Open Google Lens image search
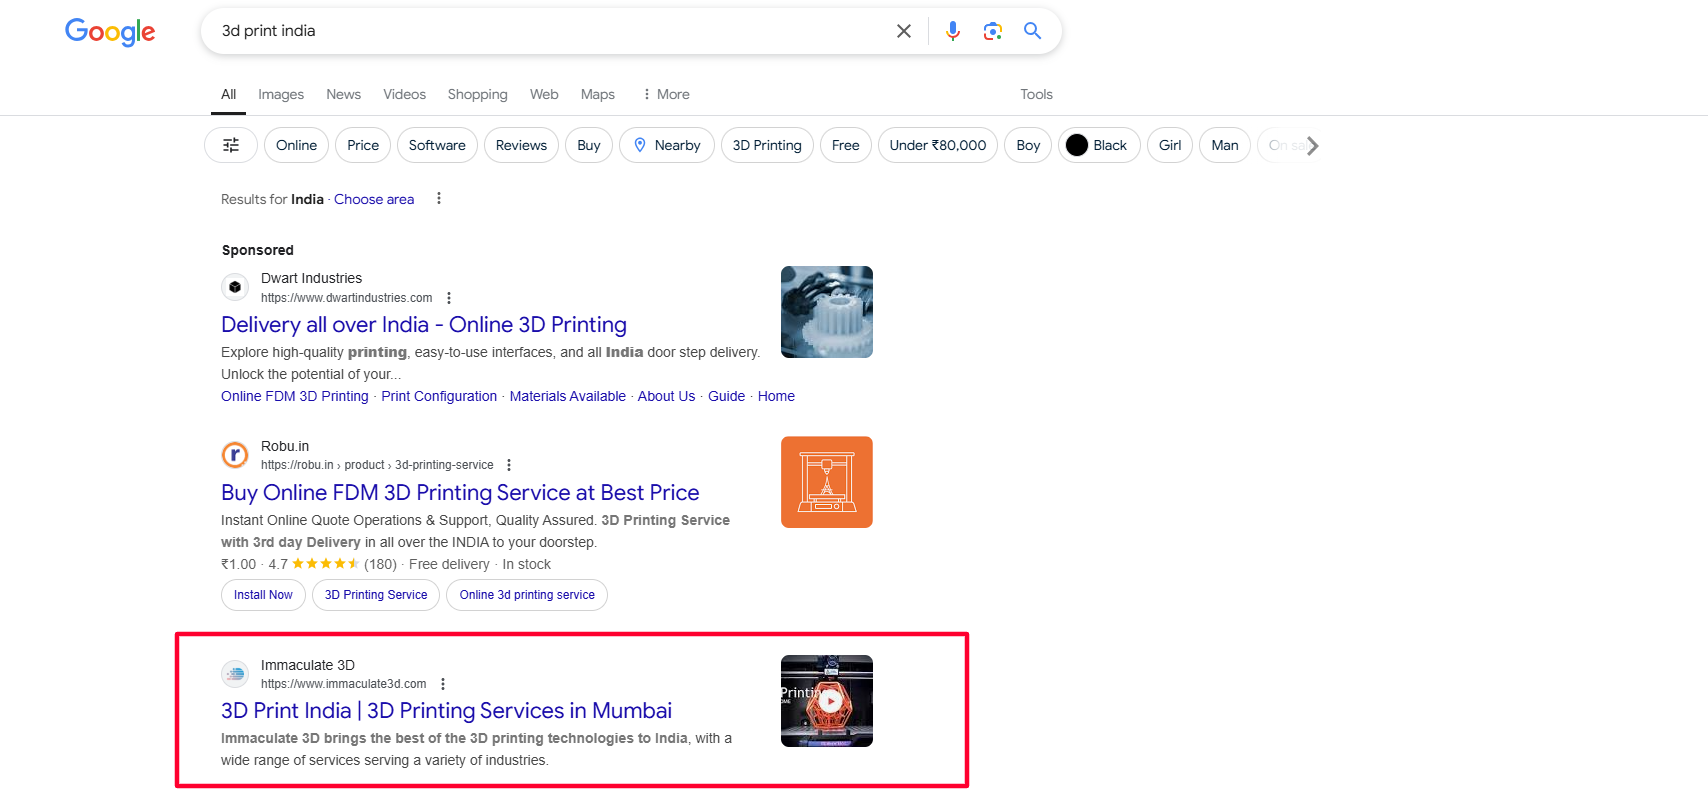Viewport: 1708px width, 805px height. (993, 31)
